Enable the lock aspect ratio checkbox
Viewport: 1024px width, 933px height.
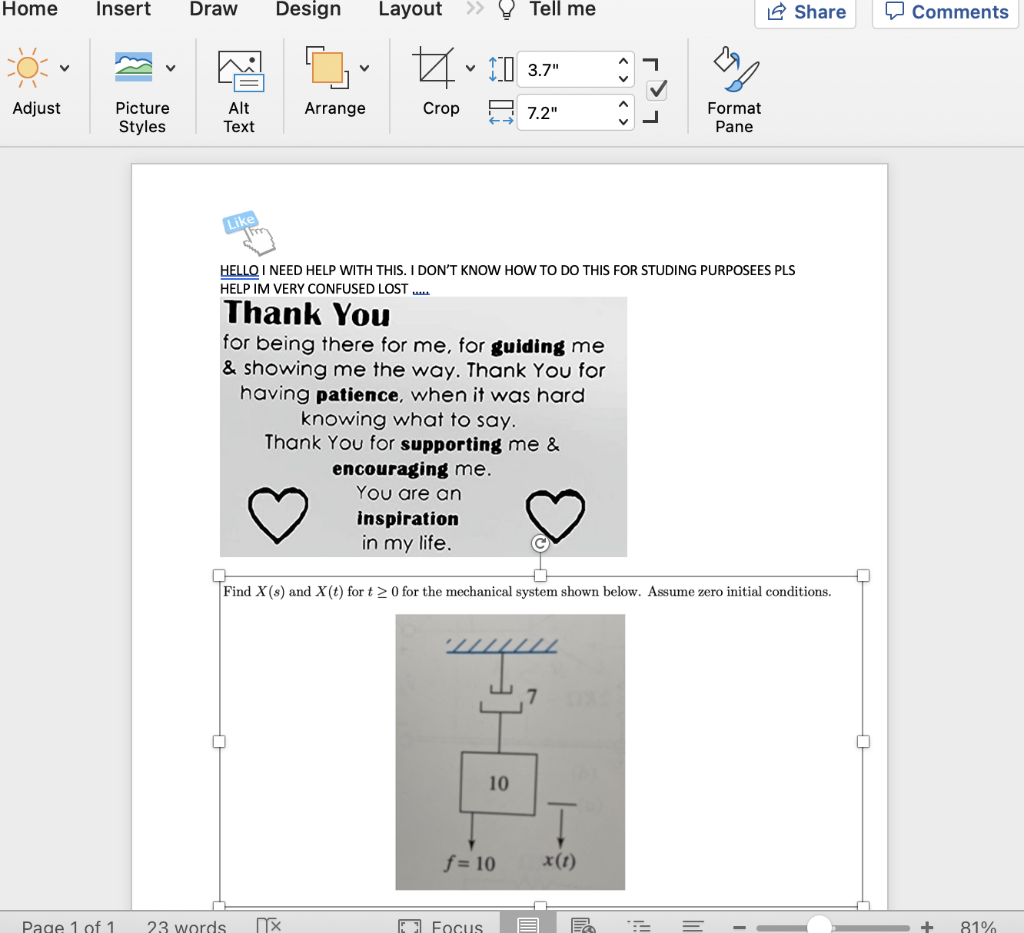656,90
